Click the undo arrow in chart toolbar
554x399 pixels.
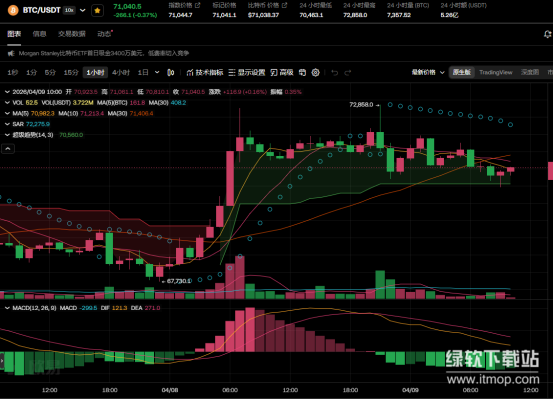tap(335, 72)
